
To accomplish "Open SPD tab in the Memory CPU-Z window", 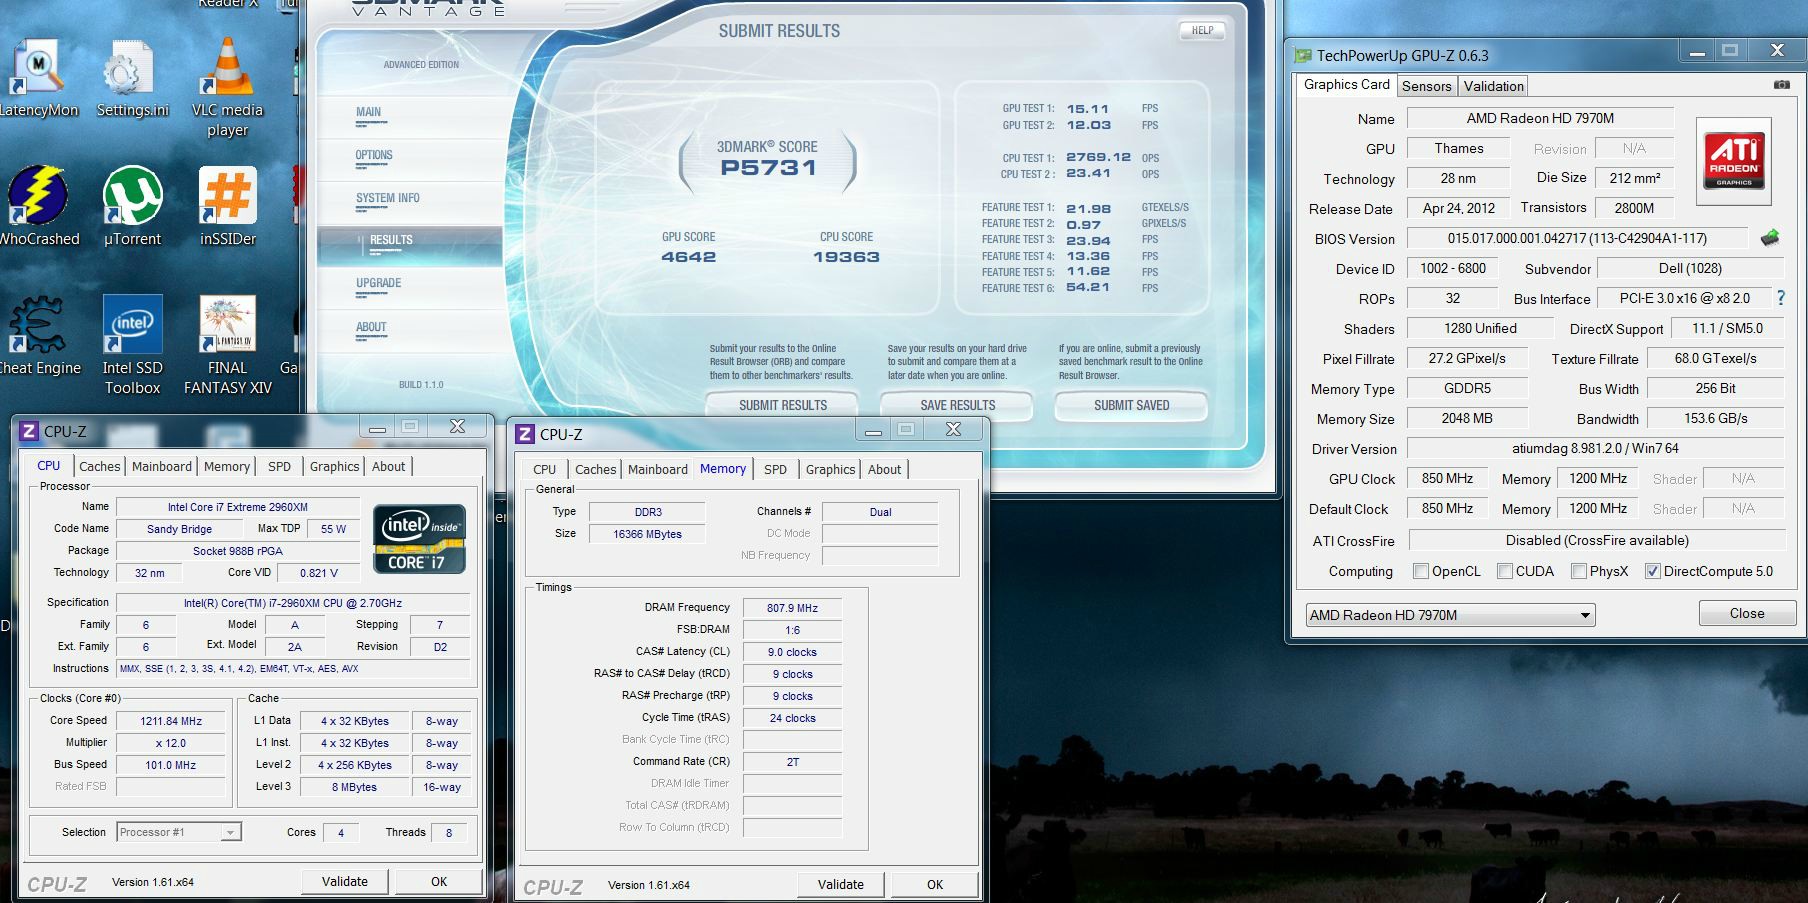I will click(x=775, y=469).
